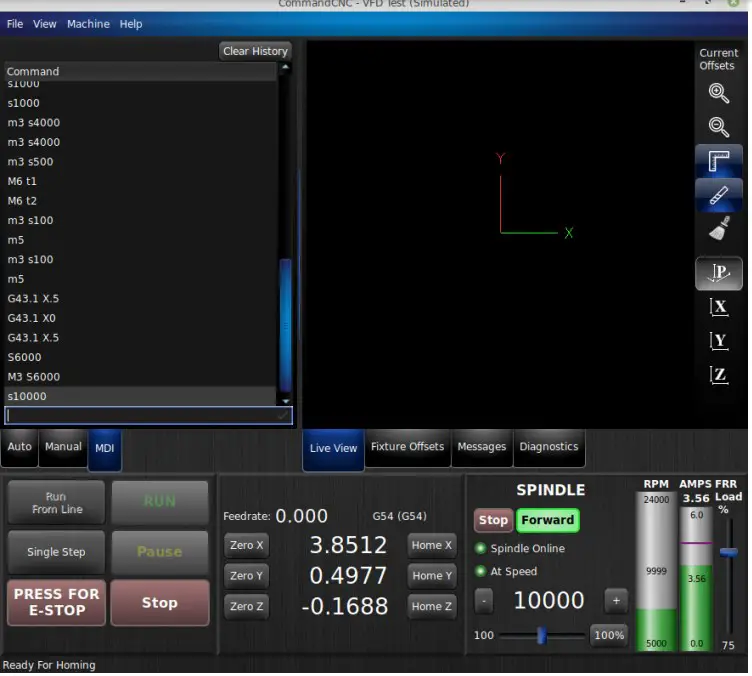Viewport: 752px width, 676px height.
Task: Set spindle direction to Forward
Action: (547, 520)
